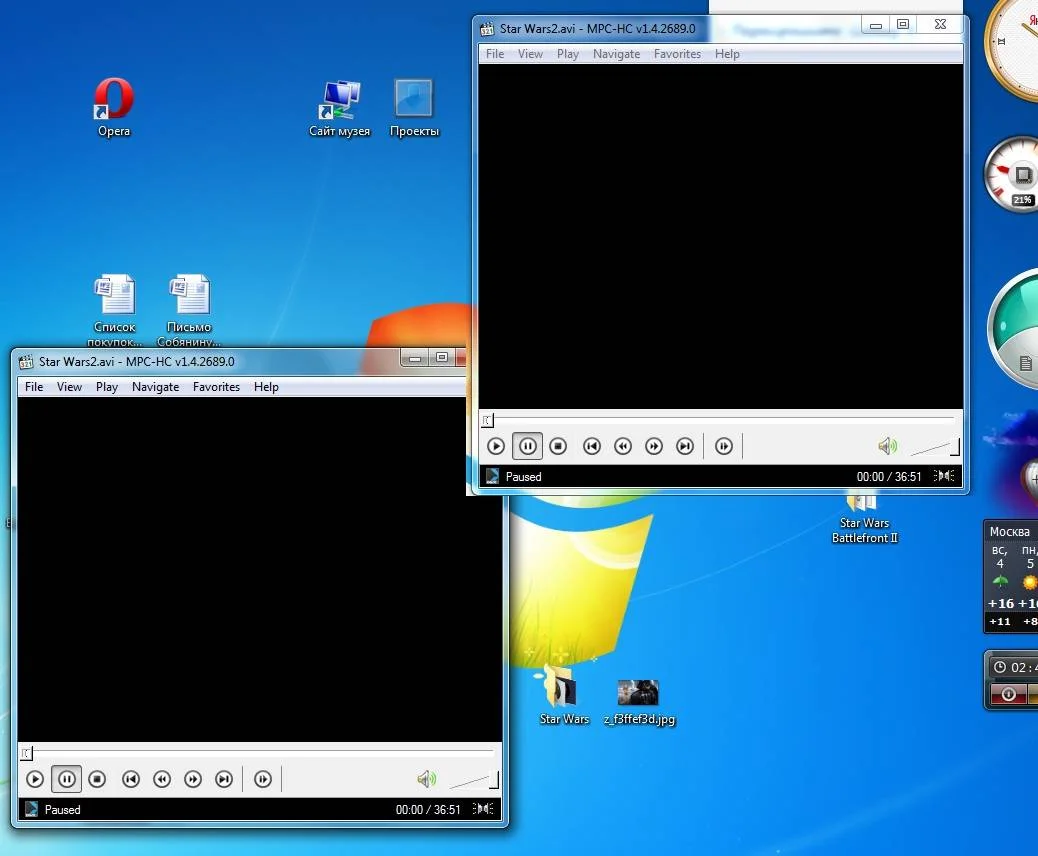Click 00:00 / 36:51 time in lower MPC-HC window

(428, 810)
